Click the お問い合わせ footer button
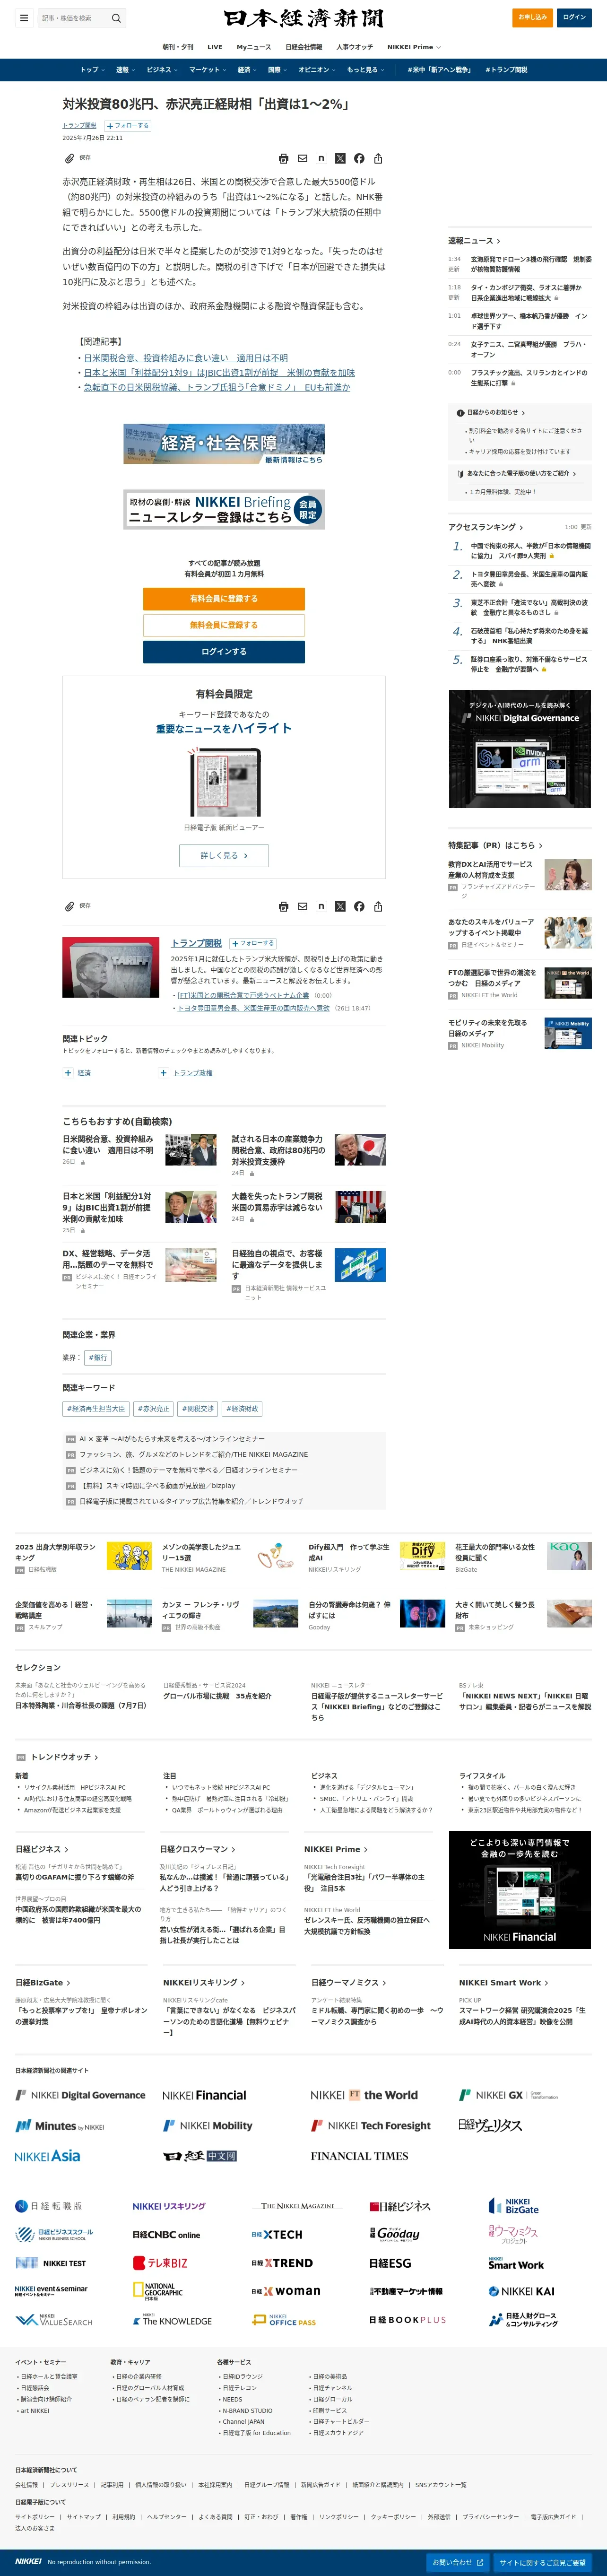 [458, 2563]
